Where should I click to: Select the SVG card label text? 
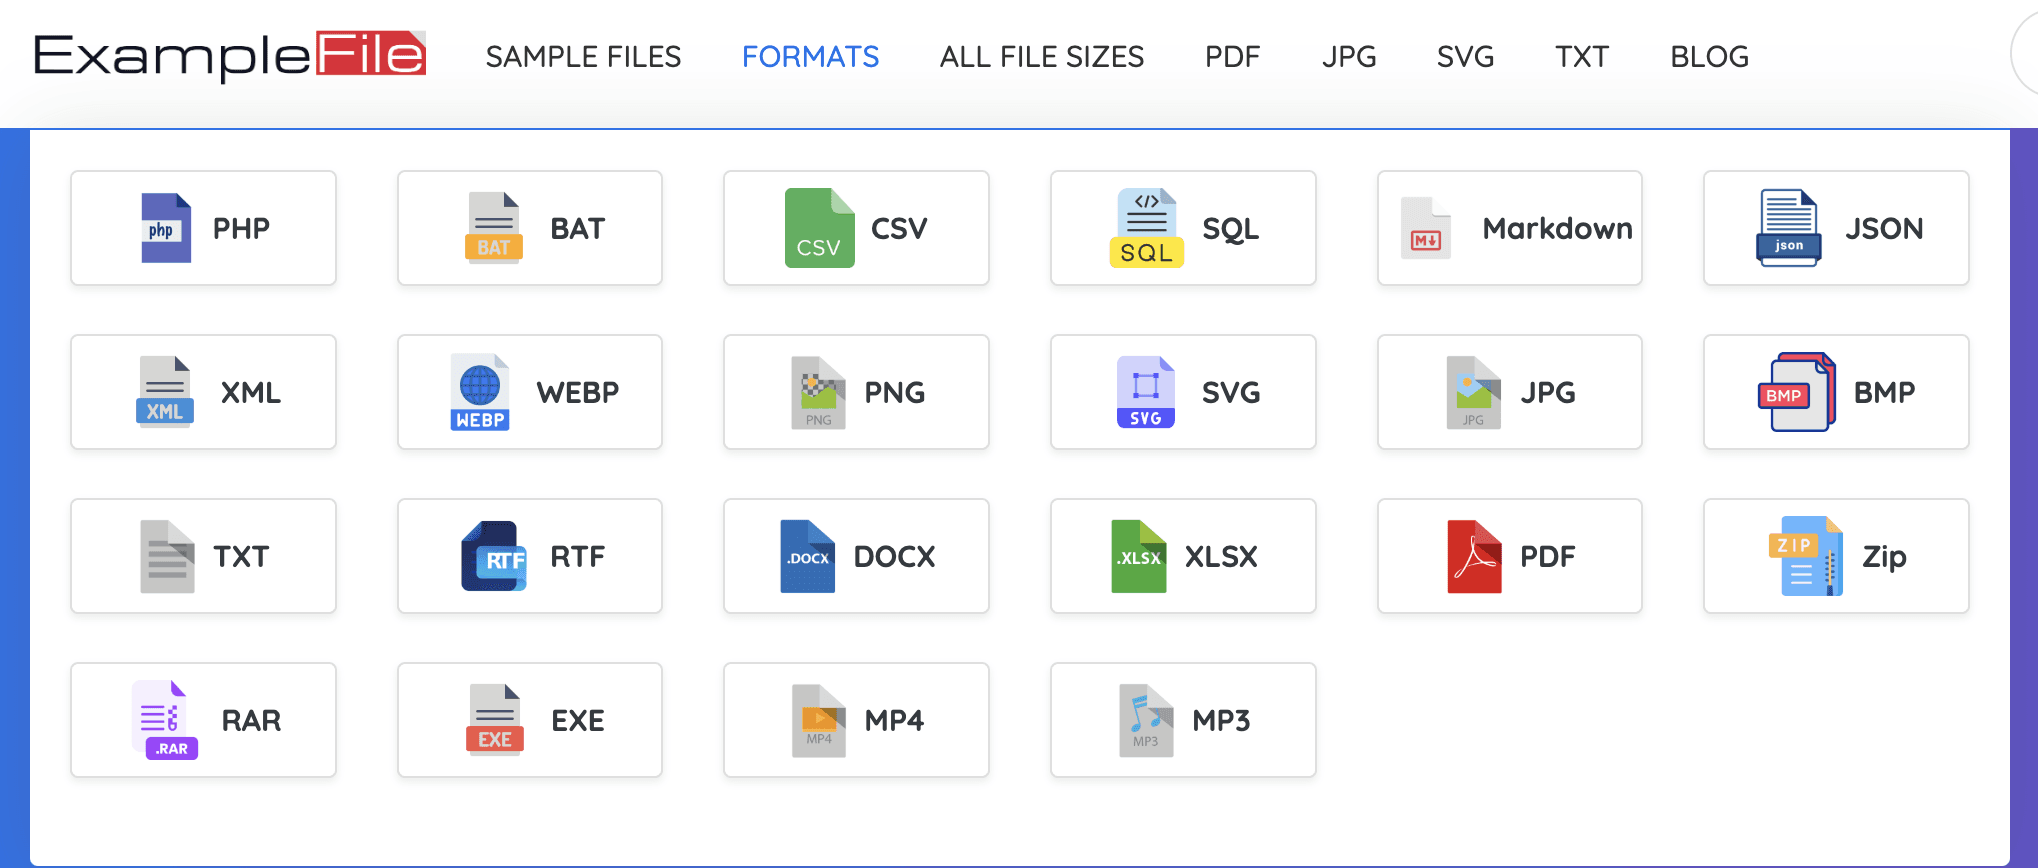[1231, 392]
